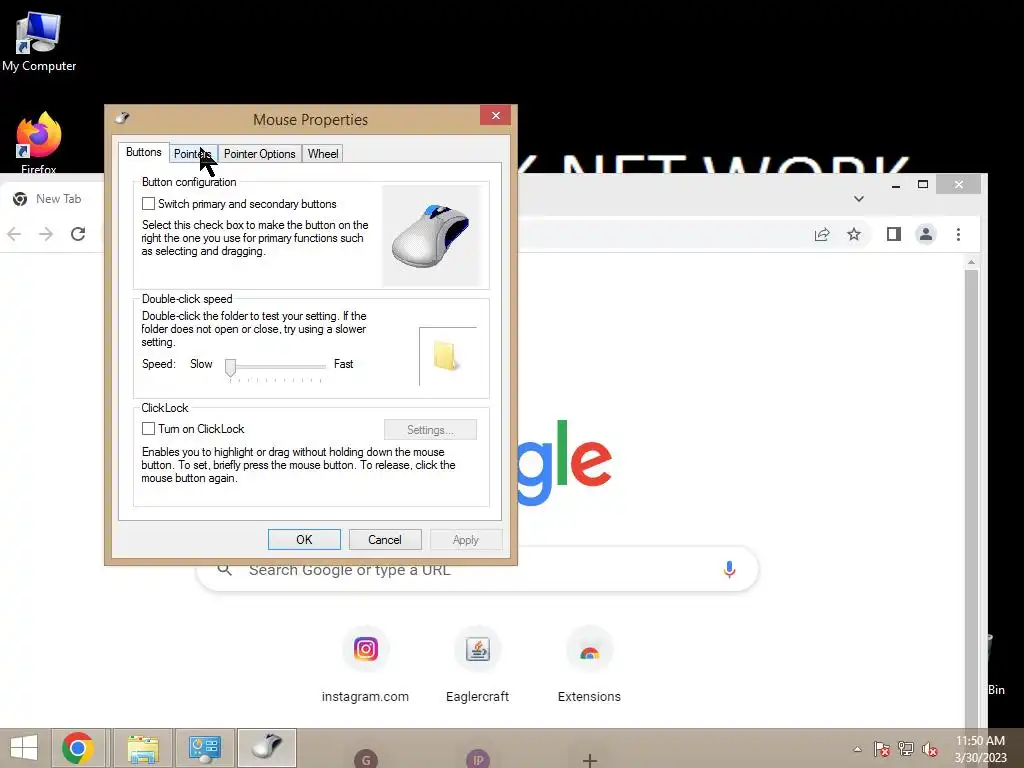Viewport: 1024px width, 768px height.
Task: Go back in Chrome
Action: point(14,234)
